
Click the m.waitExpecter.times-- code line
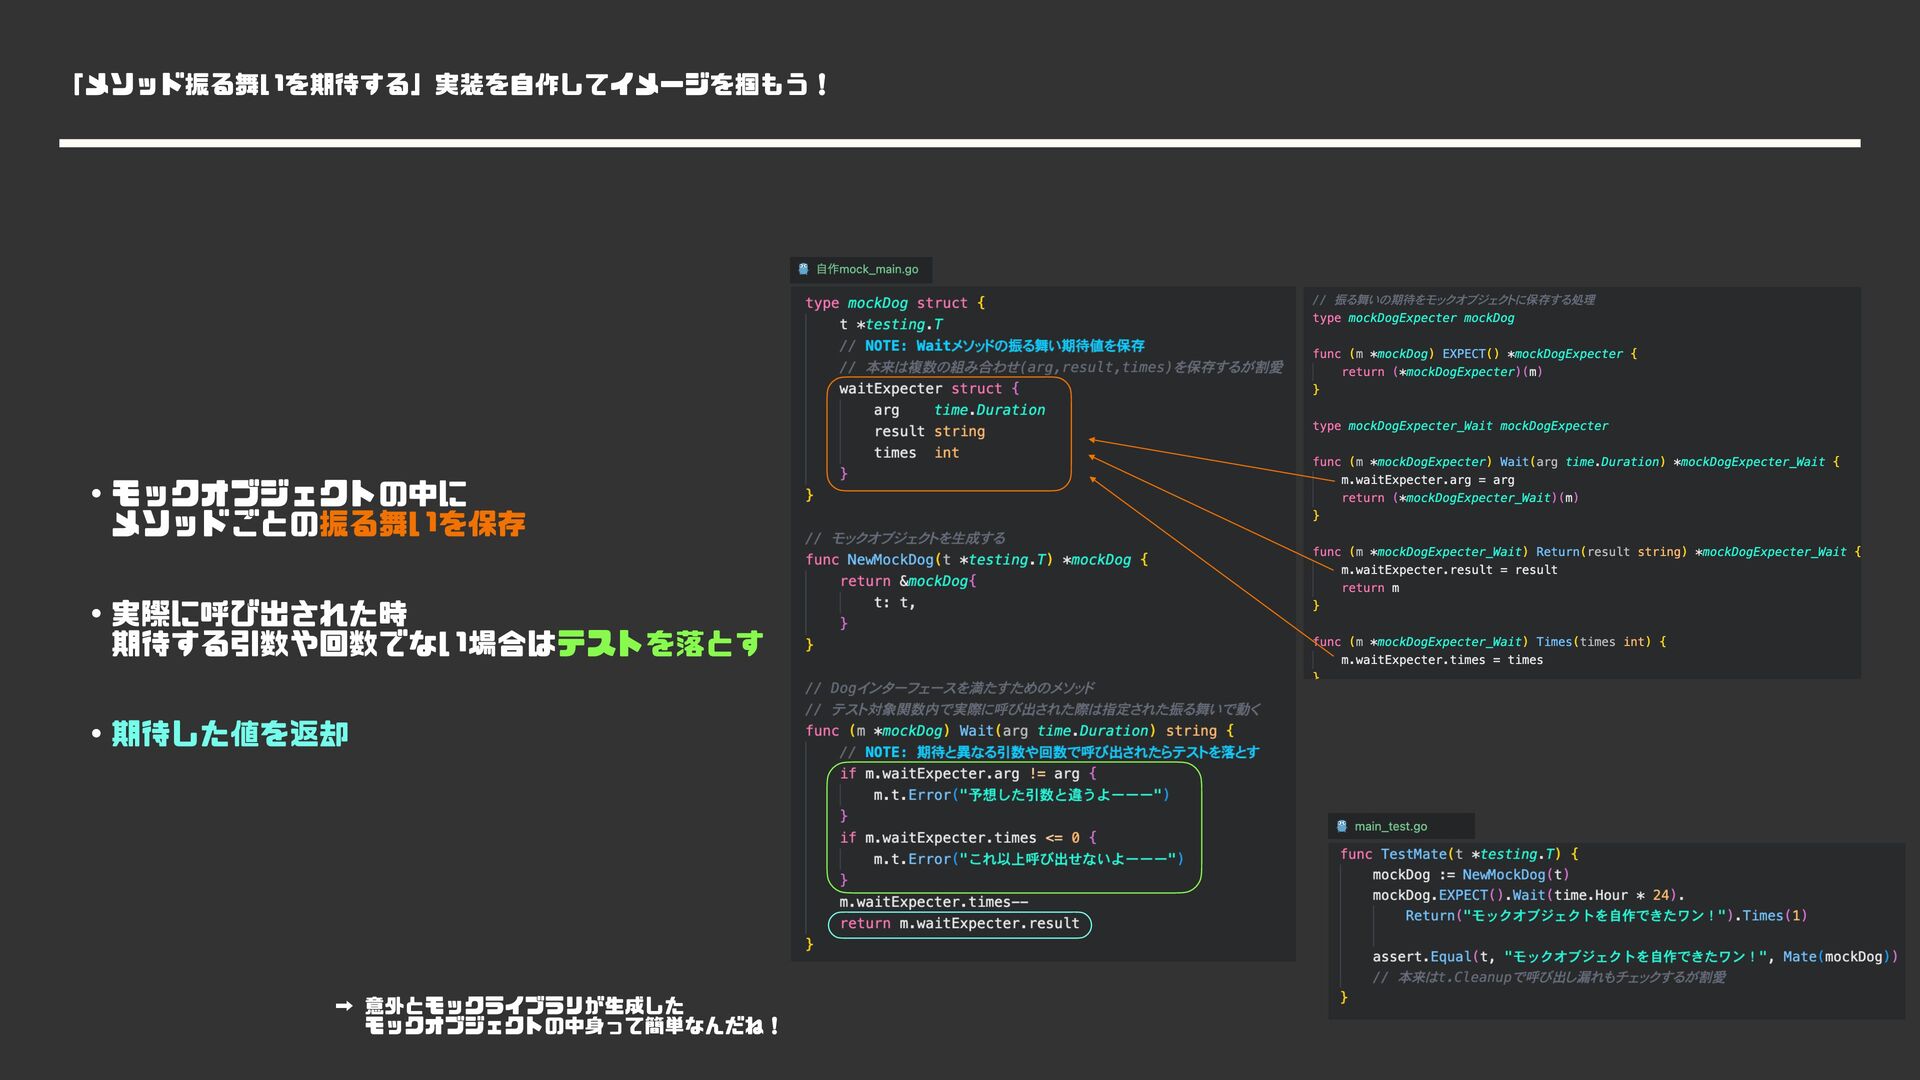pyautogui.click(x=933, y=902)
